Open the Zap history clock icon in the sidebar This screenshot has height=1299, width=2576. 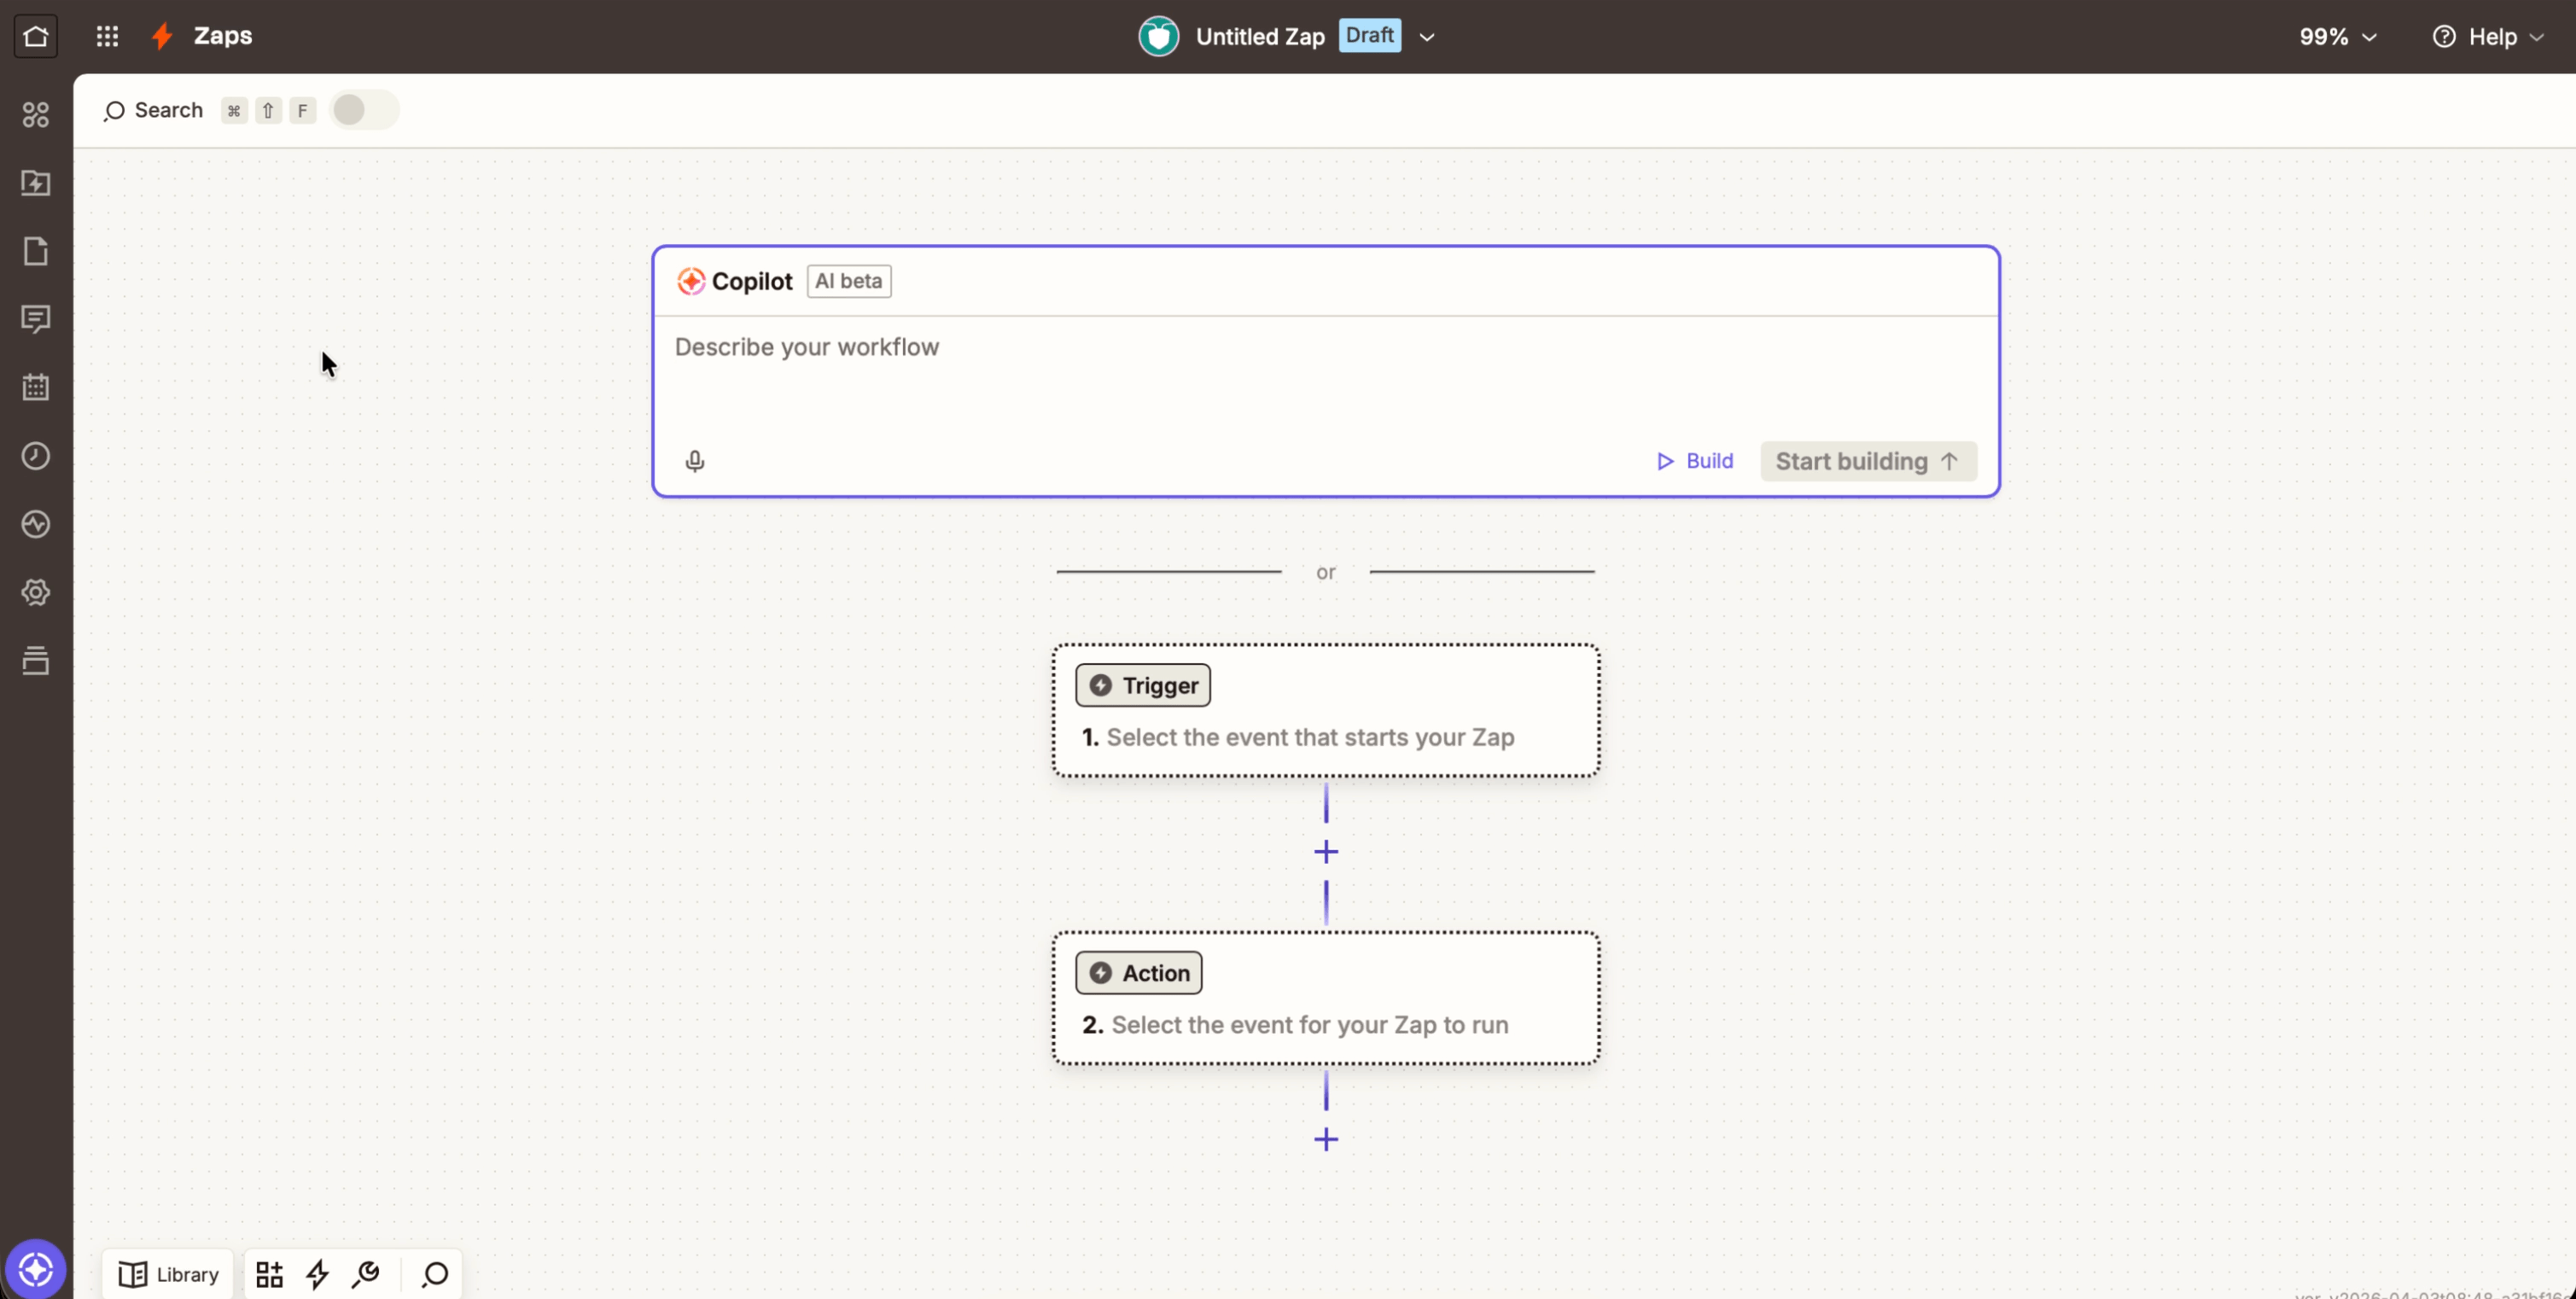point(36,456)
